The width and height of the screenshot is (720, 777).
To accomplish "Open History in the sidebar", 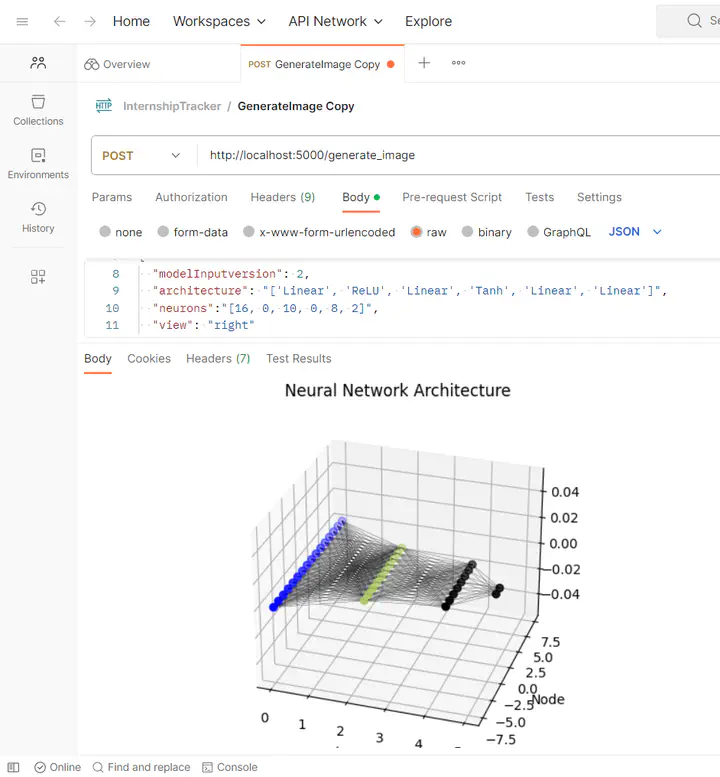I will tap(38, 217).
